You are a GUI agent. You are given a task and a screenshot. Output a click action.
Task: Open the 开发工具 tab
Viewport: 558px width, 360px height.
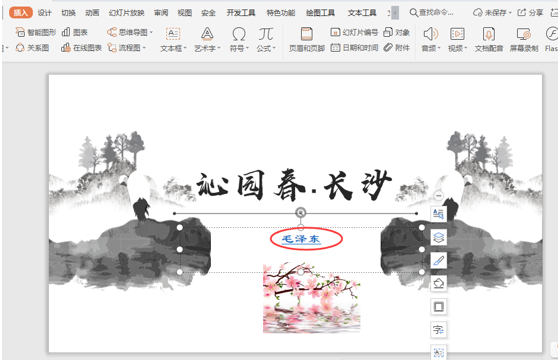click(x=241, y=13)
